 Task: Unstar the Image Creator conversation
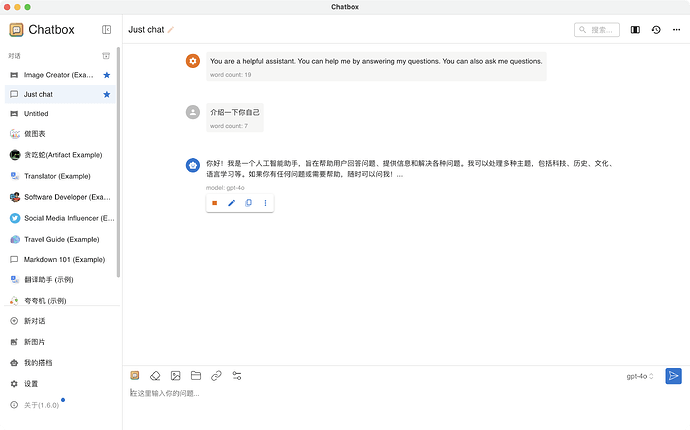pyautogui.click(x=106, y=75)
